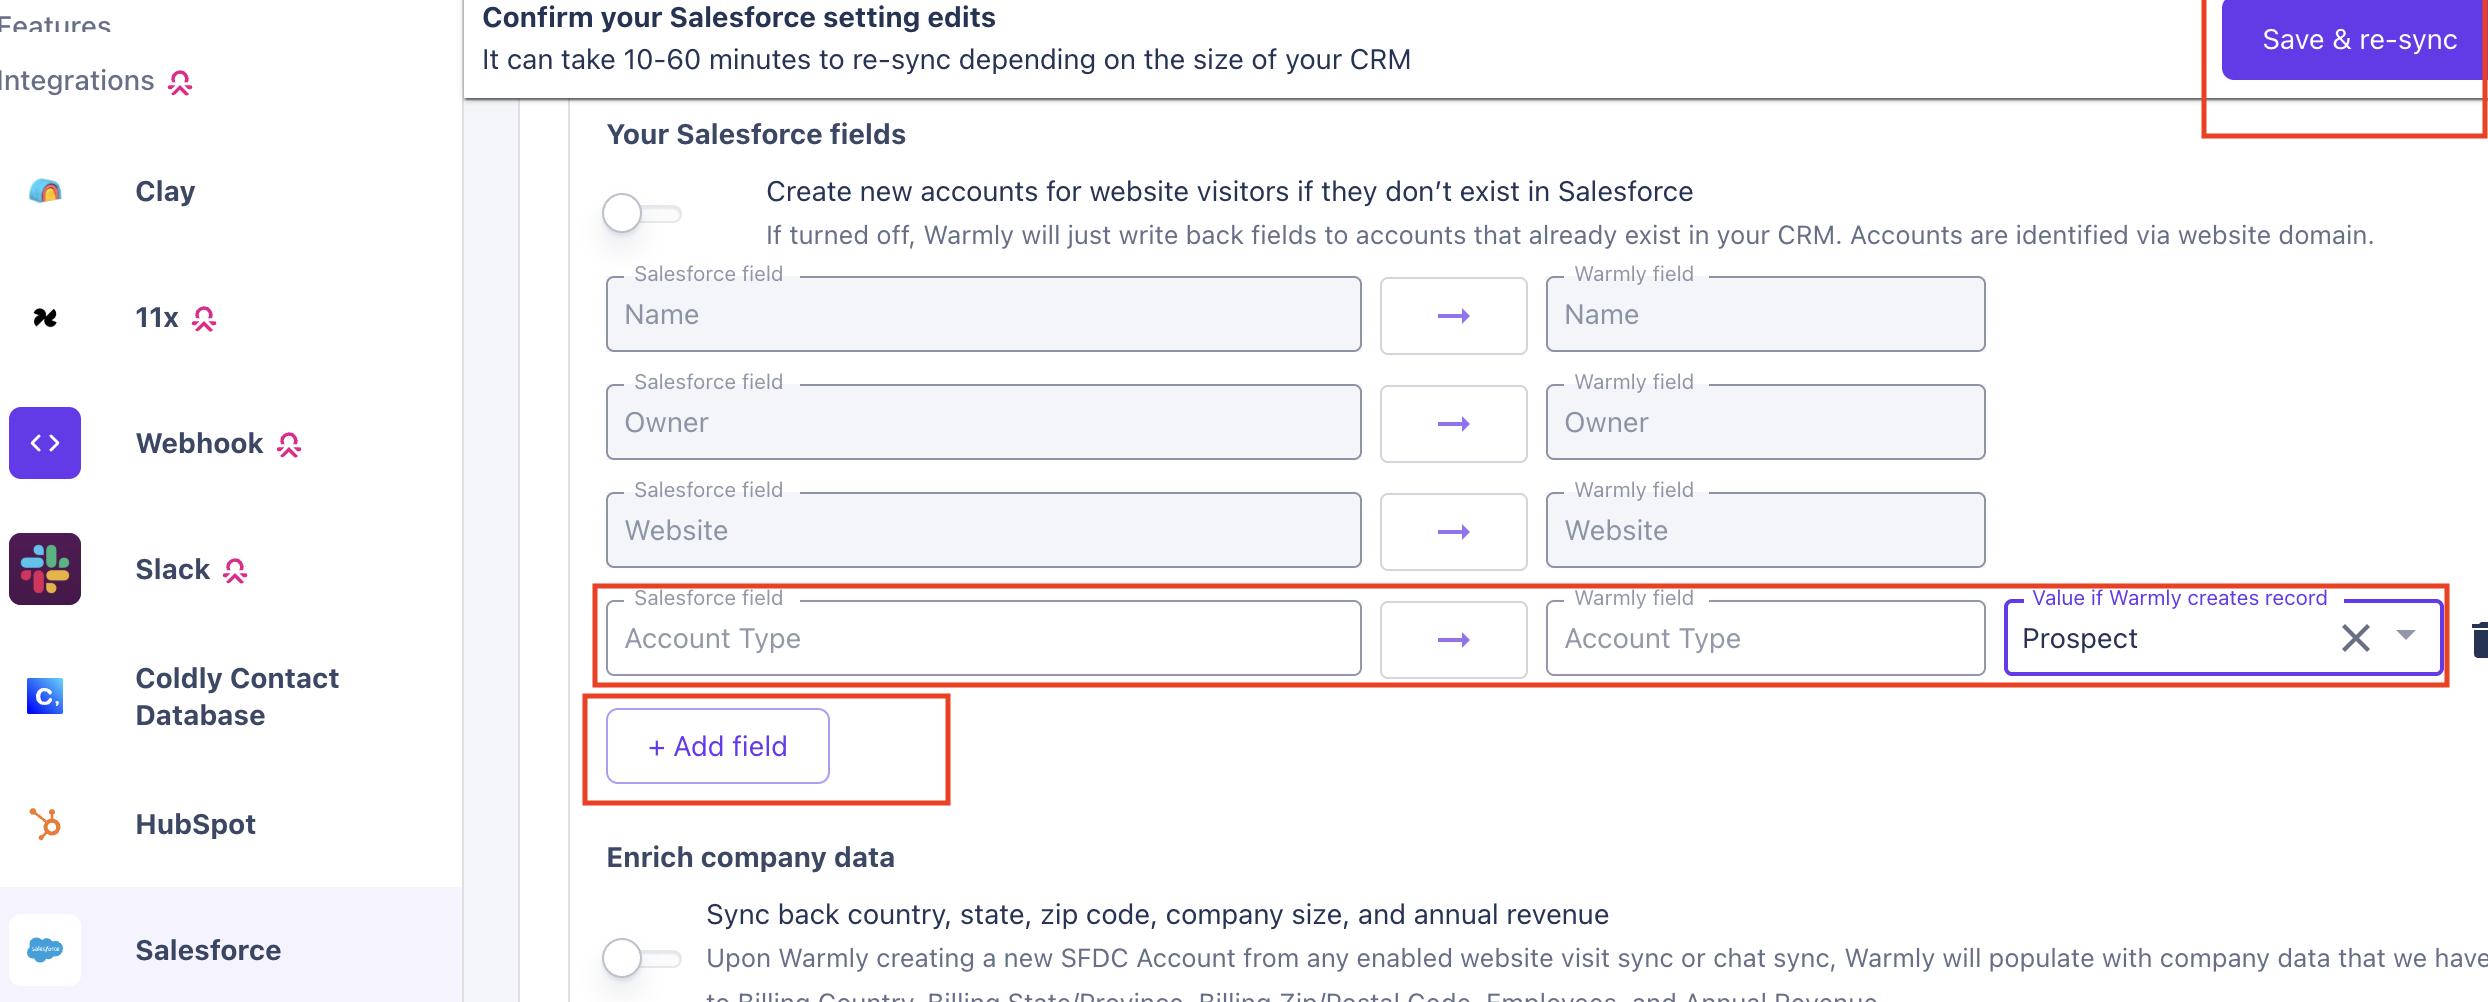Viewport: 2488px width, 1002px height.
Task: Delete the Account Type field row
Action: [2478, 639]
